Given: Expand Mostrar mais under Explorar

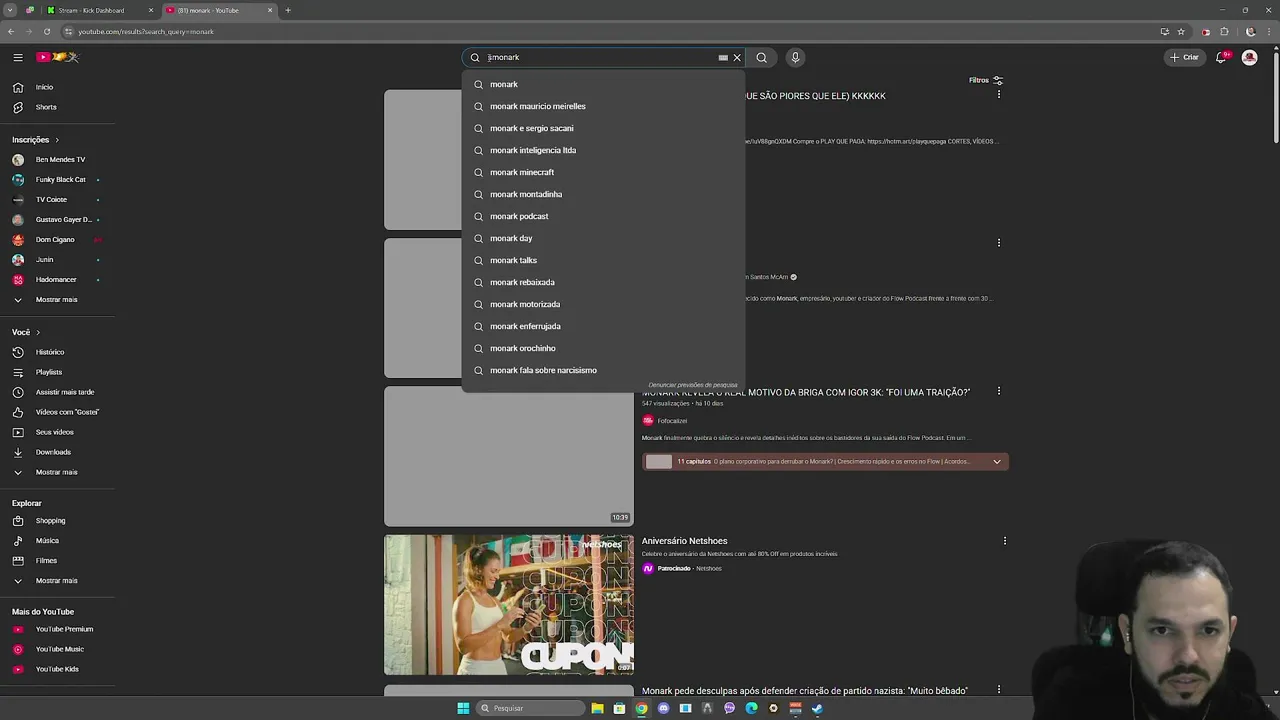Looking at the screenshot, I should point(57,581).
